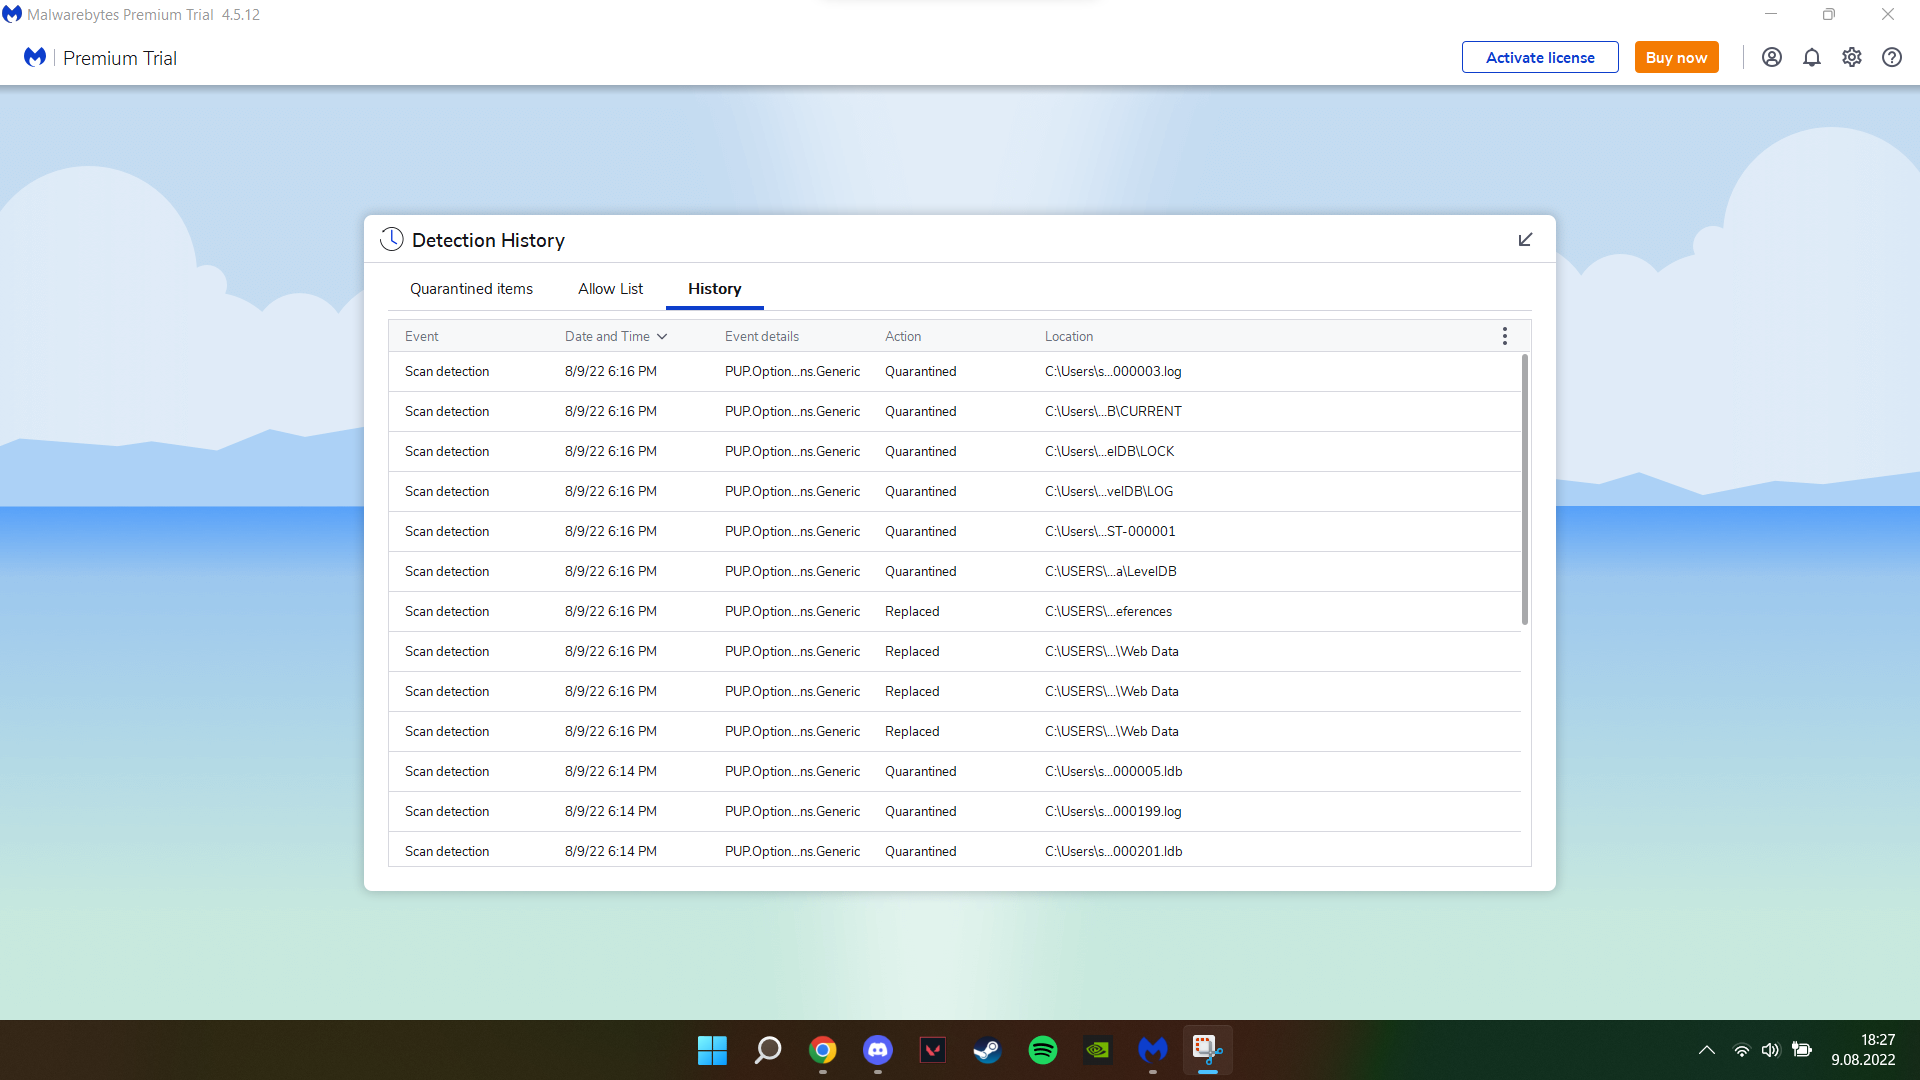Click the detection list vertical scrollbar
1920x1080 pixels.
[x=1524, y=489]
